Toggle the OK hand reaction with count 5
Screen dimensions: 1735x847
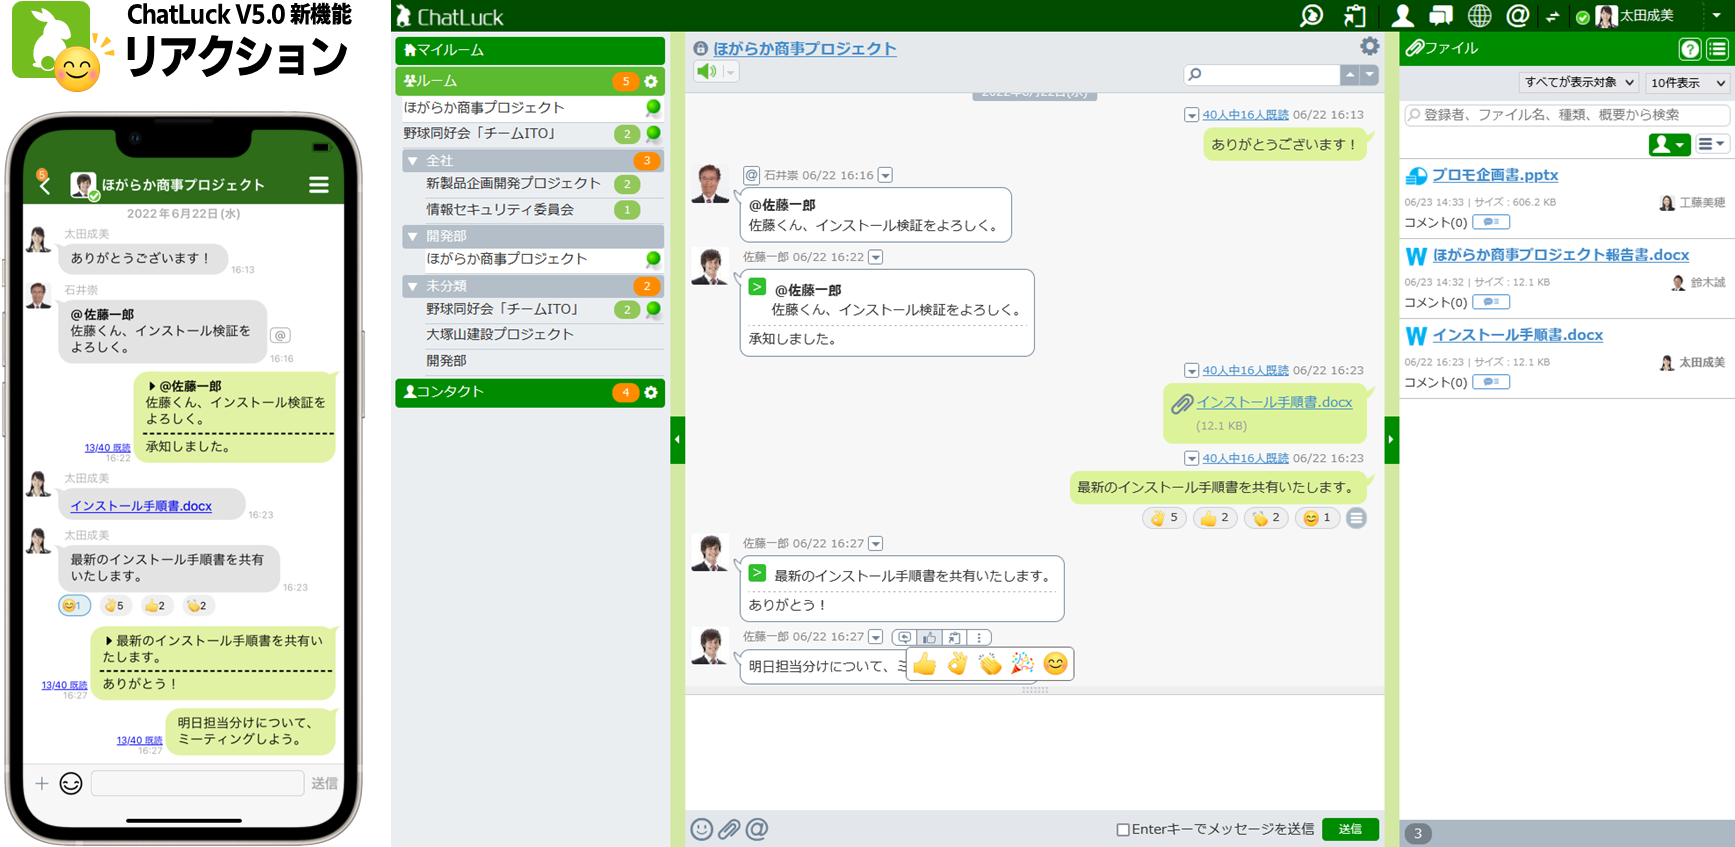(1165, 518)
